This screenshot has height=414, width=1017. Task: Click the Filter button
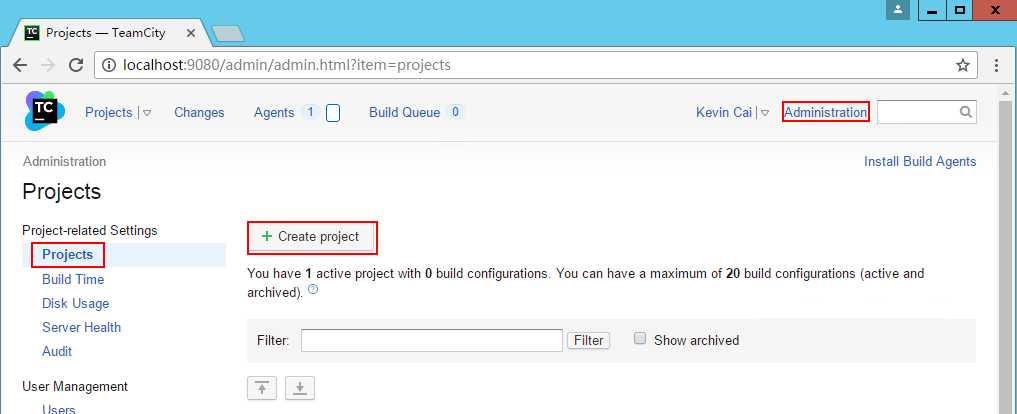point(588,340)
